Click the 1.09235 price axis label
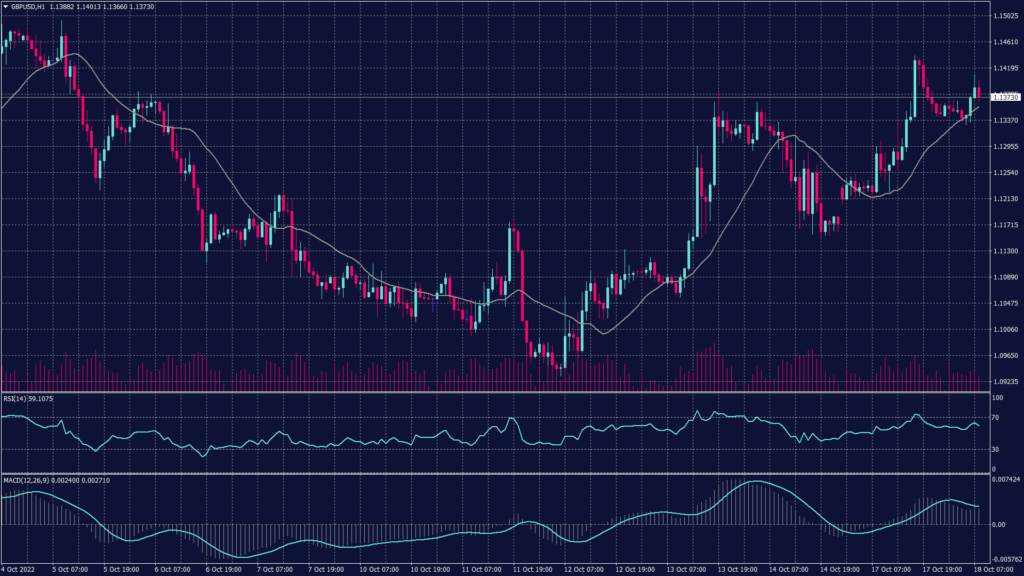The height and width of the screenshot is (576, 1024). [x=1004, y=381]
